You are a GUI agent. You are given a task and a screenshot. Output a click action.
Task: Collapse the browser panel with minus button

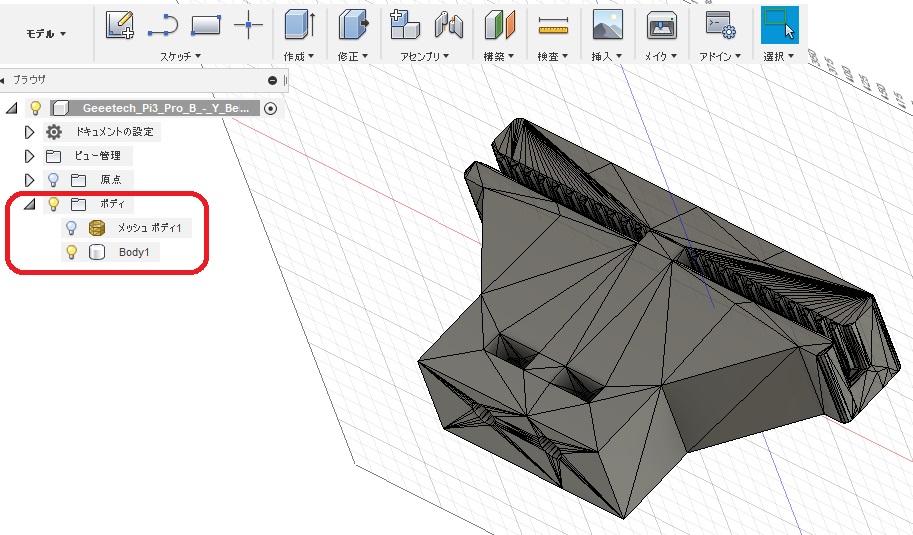pos(272,80)
